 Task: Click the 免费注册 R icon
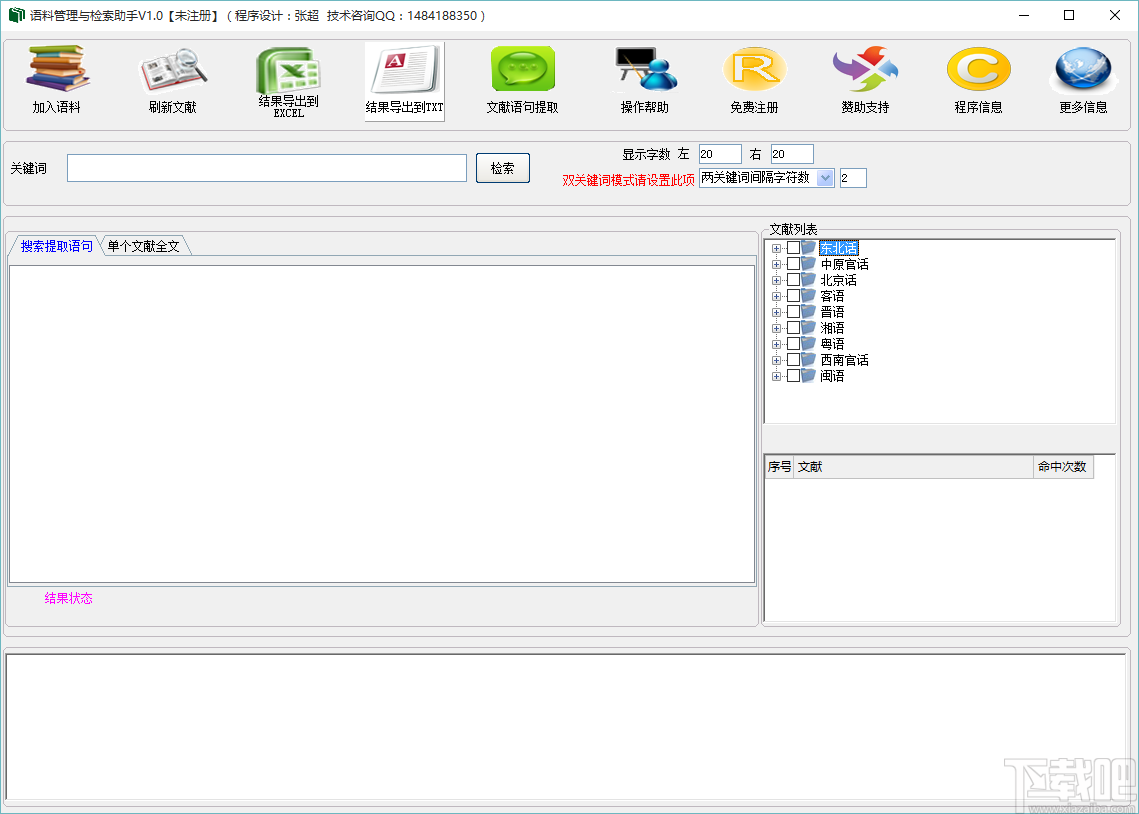pyautogui.click(x=755, y=70)
